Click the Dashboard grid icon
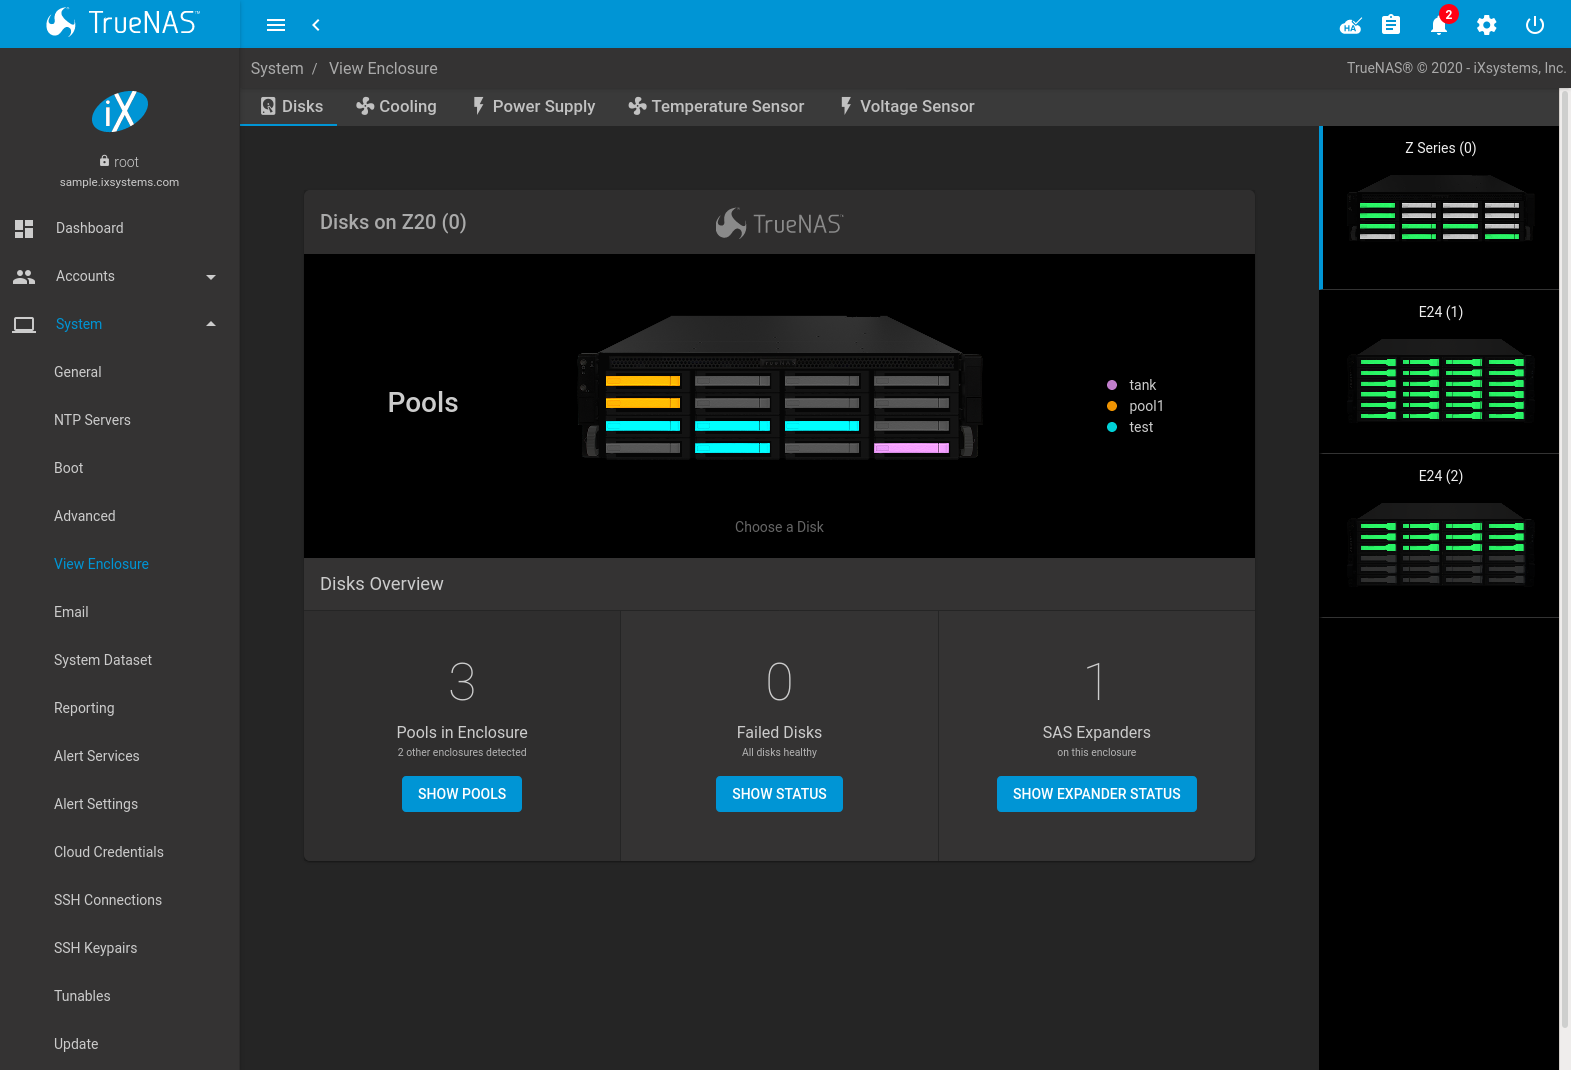Viewport: 1571px width, 1070px height. pos(24,228)
